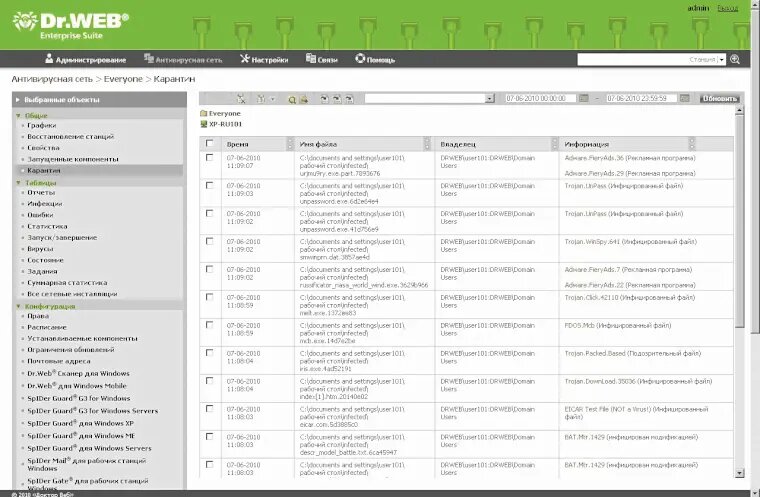Check the row with Trojan.WinSpy.641
Viewport: 760px width, 497px height.
(x=209, y=241)
